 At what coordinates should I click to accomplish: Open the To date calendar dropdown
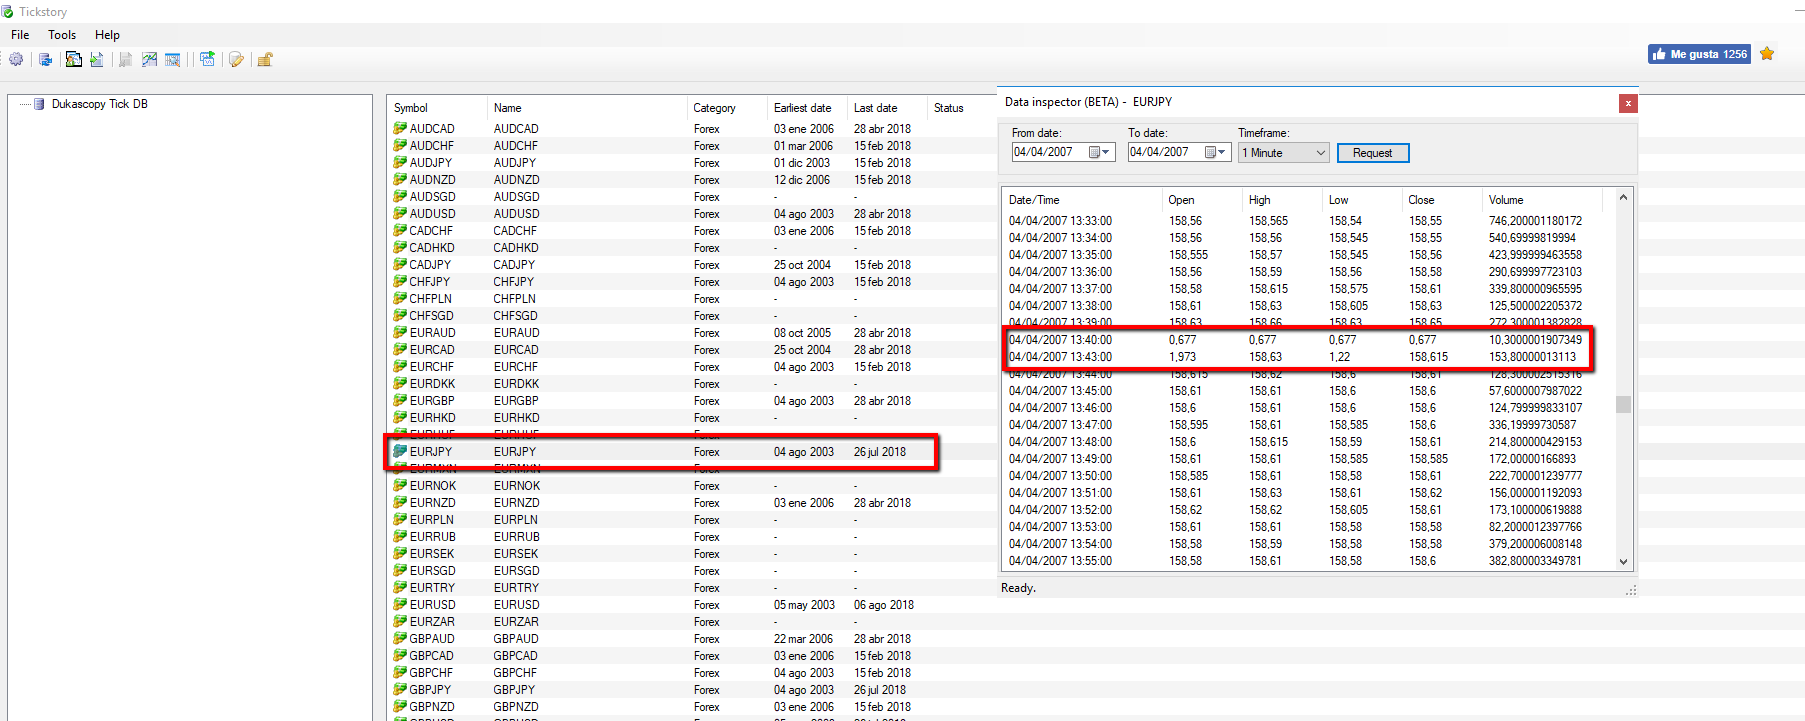click(1215, 152)
